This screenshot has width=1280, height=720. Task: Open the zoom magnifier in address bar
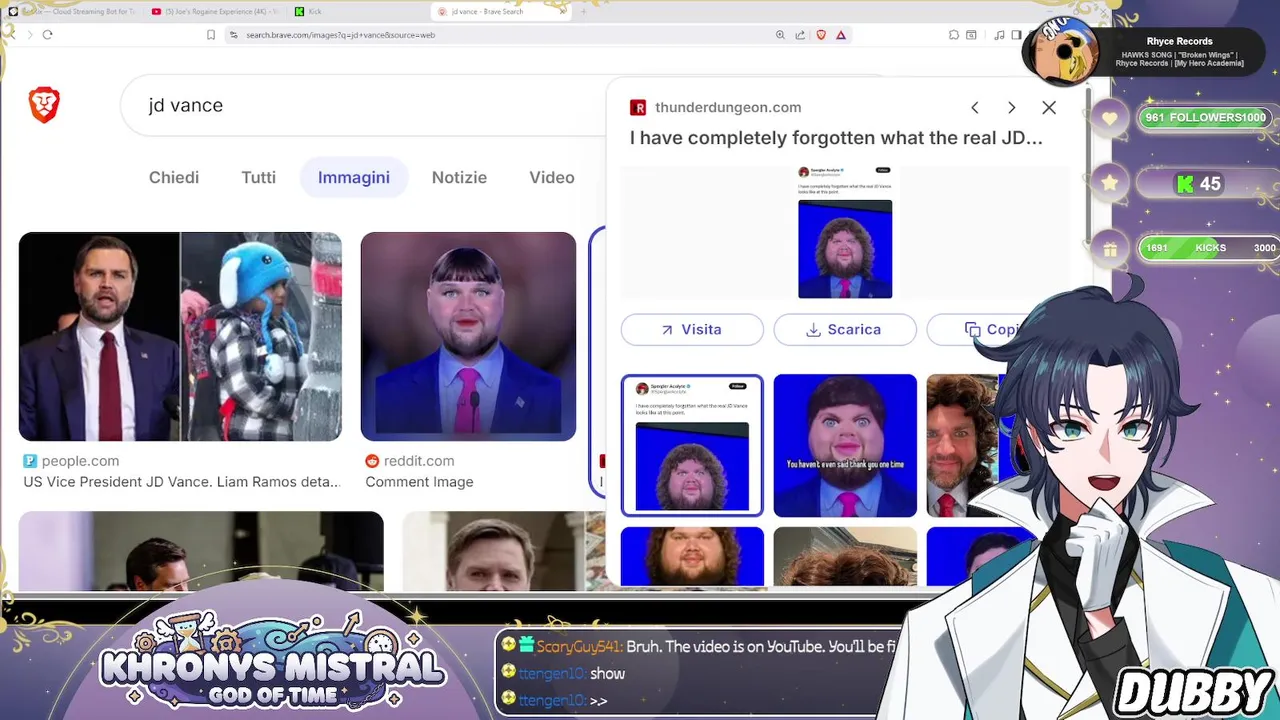pyautogui.click(x=780, y=34)
